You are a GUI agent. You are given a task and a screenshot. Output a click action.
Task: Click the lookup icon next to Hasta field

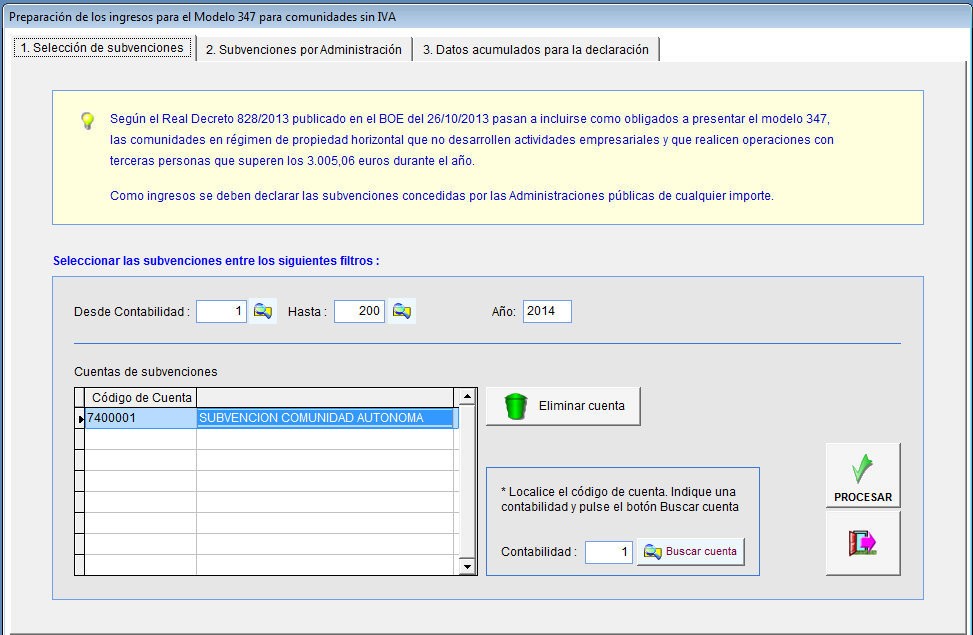pos(402,312)
